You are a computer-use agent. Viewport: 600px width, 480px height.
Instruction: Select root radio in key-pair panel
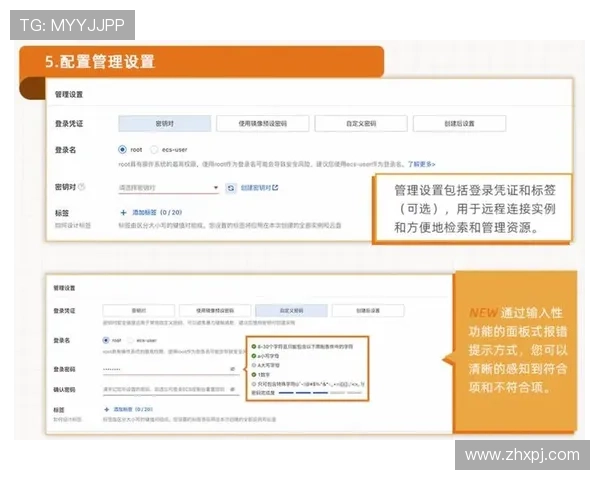point(122,150)
